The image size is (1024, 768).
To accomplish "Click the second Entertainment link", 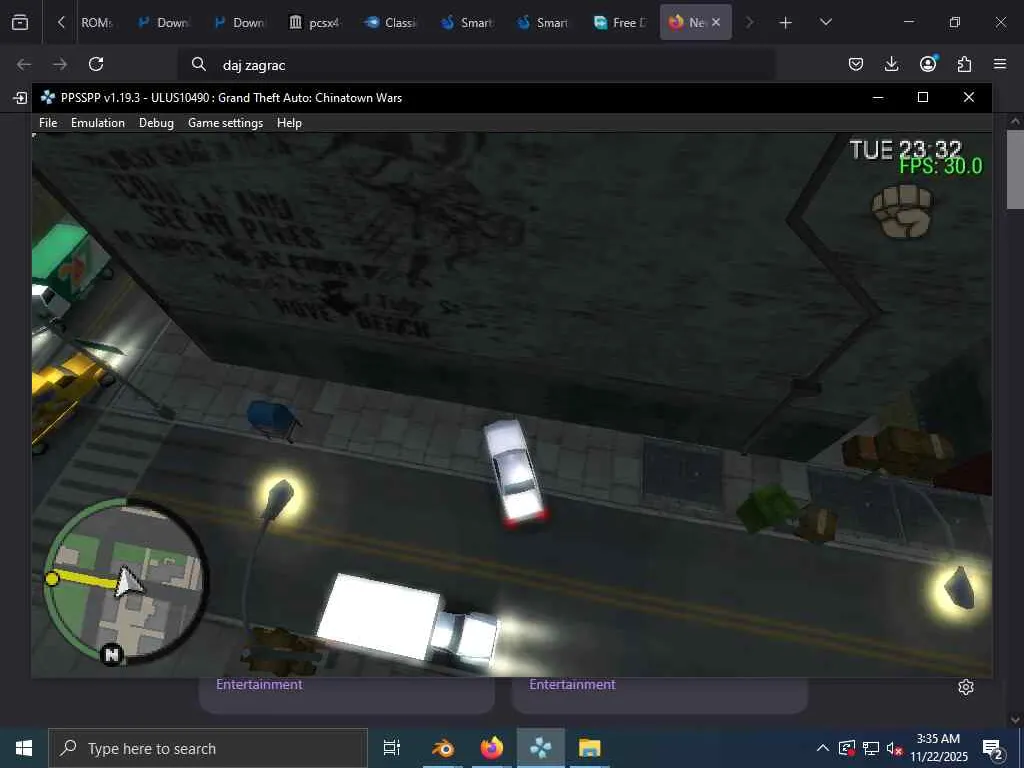I will pyautogui.click(x=572, y=684).
